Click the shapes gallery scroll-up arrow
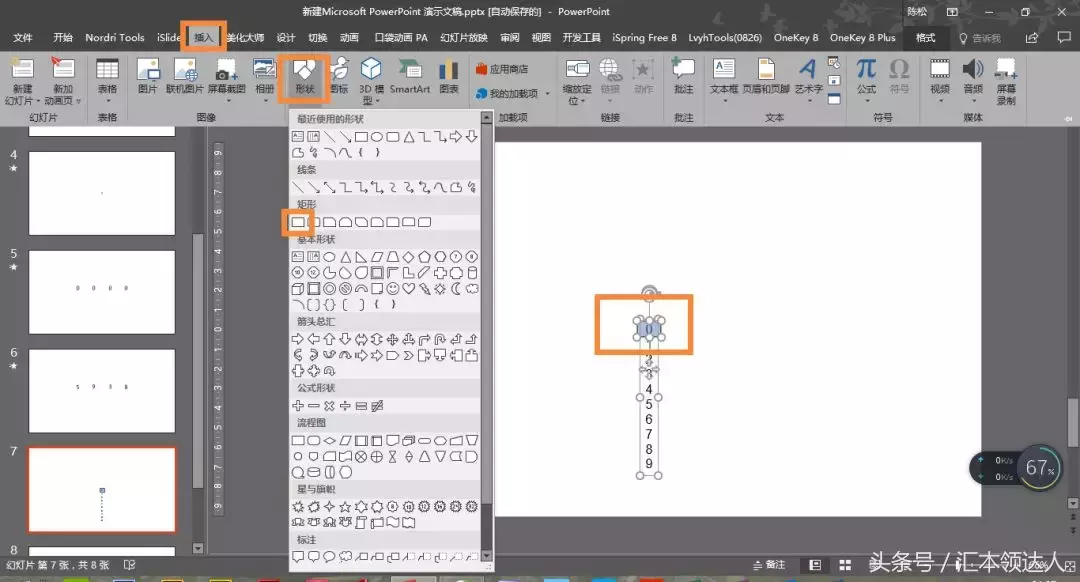The width and height of the screenshot is (1080, 582). pos(486,118)
